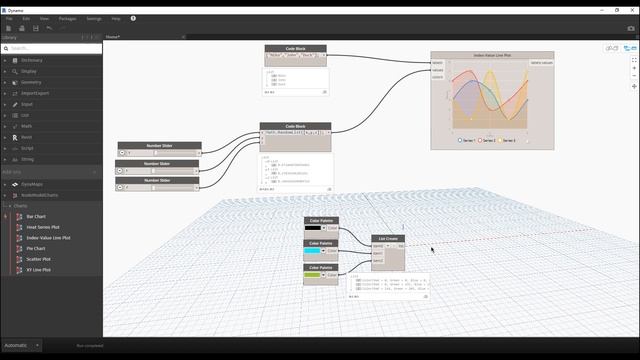The image size is (640, 360).
Task: Click the zoom out minus icon
Action: pos(634,76)
